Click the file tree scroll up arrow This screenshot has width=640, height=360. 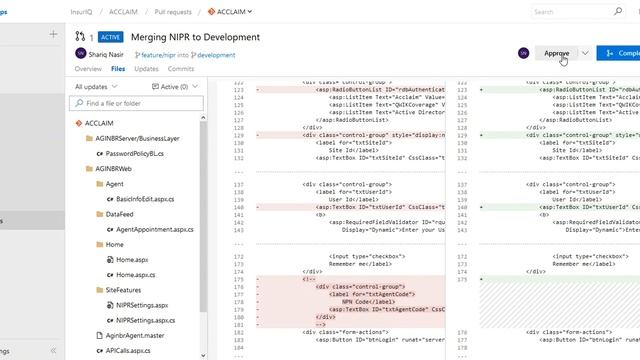pyautogui.click(x=203, y=118)
